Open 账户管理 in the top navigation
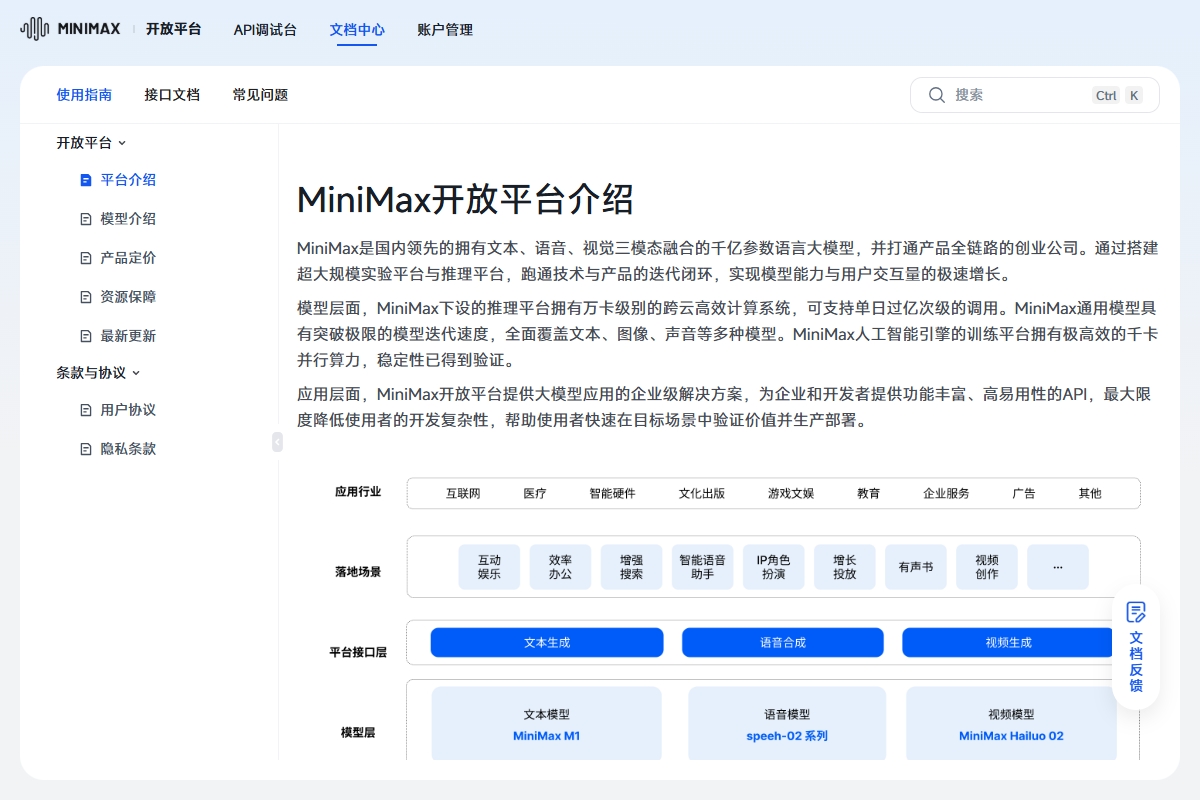This screenshot has width=1200, height=800. coord(444,30)
